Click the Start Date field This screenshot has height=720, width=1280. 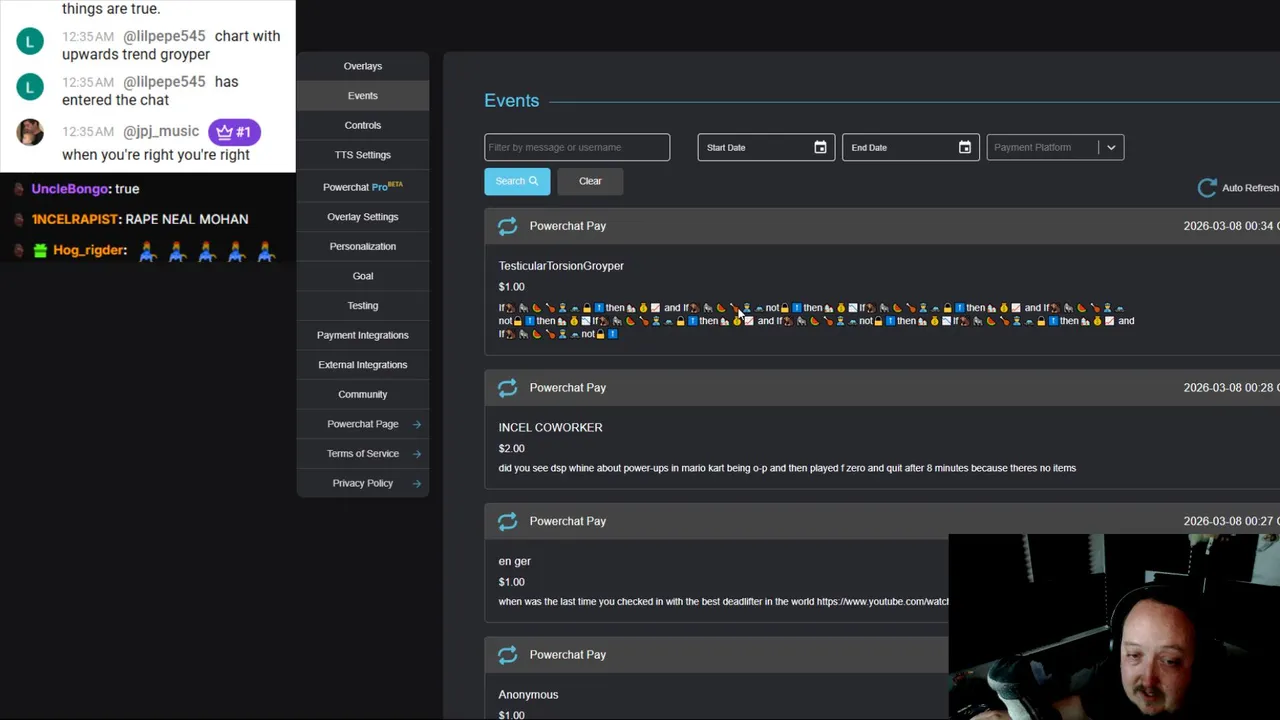[766, 147]
